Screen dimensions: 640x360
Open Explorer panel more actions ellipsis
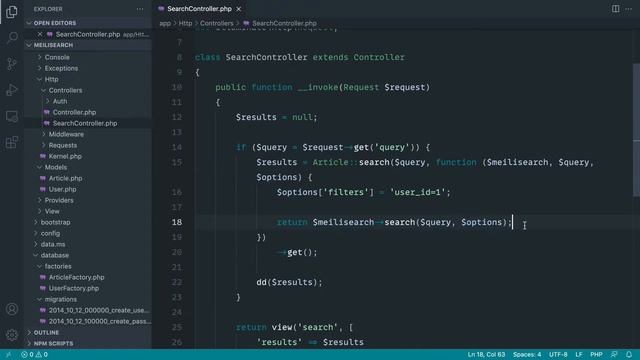tap(140, 9)
